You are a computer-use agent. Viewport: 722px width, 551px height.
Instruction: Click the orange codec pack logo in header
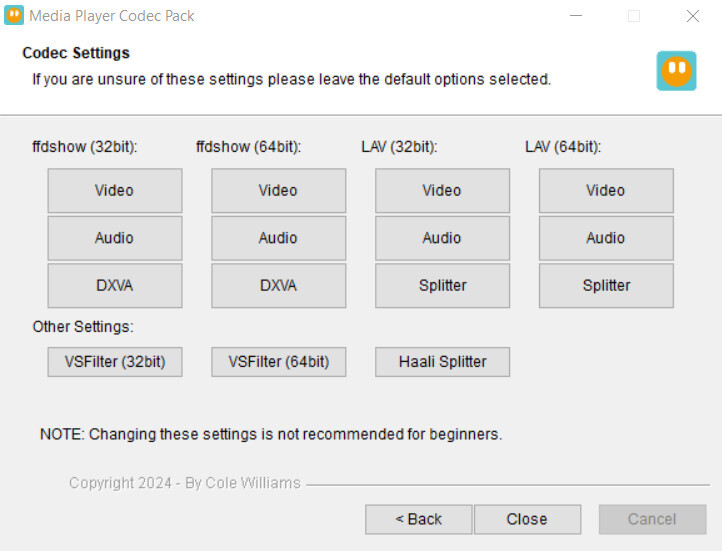pos(676,71)
